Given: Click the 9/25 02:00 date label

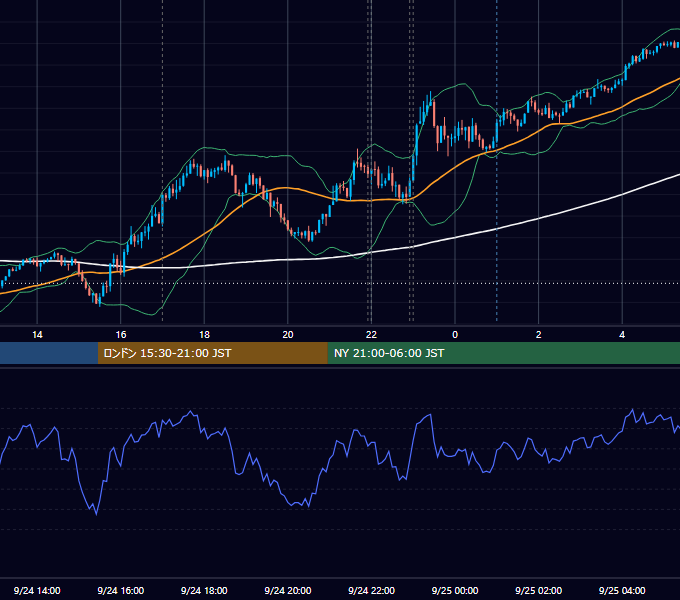Looking at the screenshot, I should [539, 590].
